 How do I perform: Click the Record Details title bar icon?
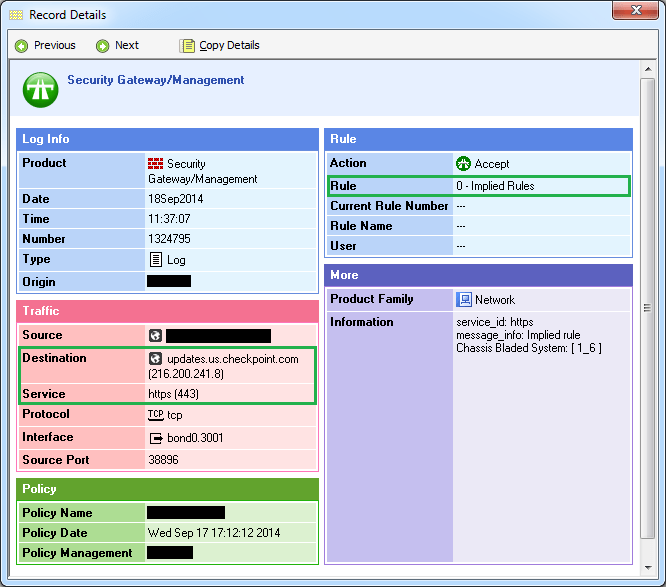point(16,15)
